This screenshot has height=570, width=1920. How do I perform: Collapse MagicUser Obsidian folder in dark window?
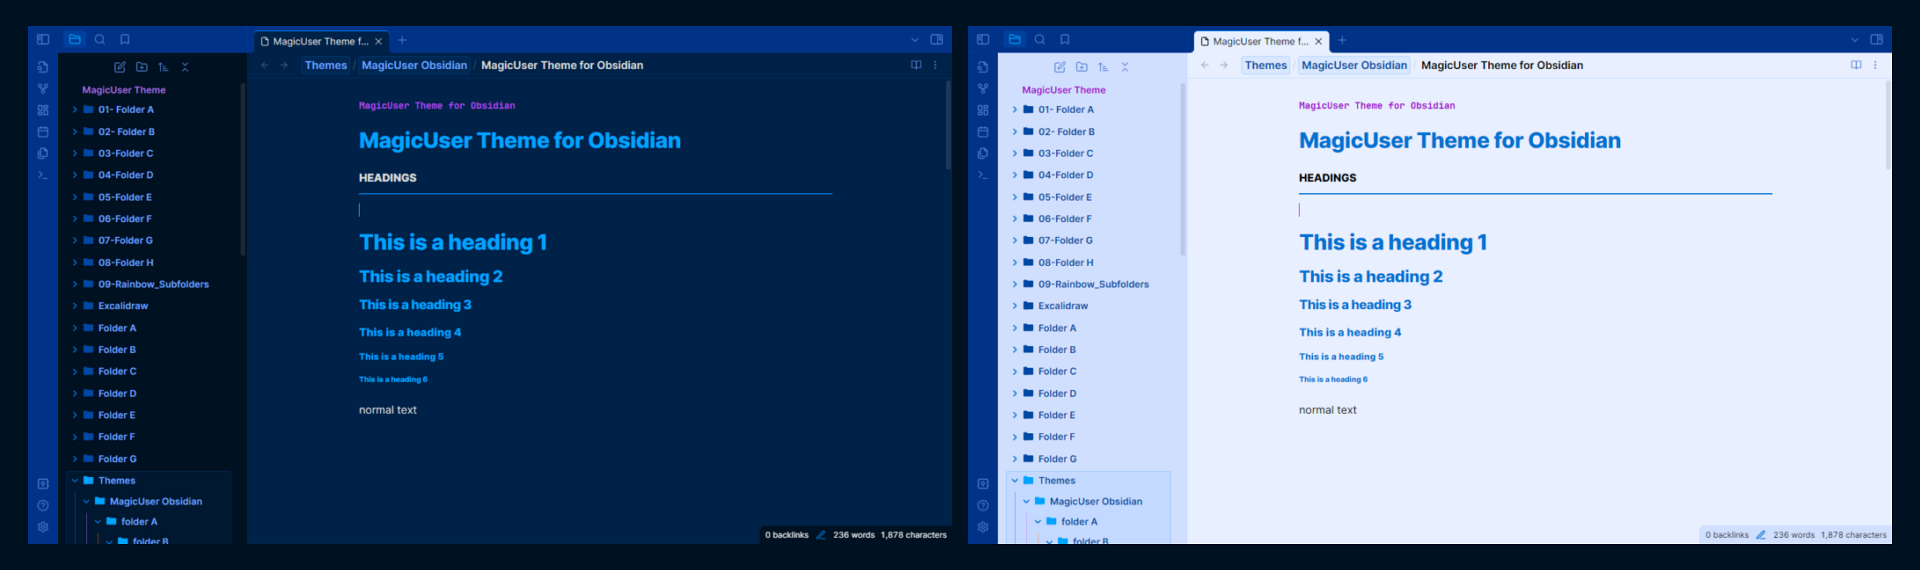tap(86, 501)
